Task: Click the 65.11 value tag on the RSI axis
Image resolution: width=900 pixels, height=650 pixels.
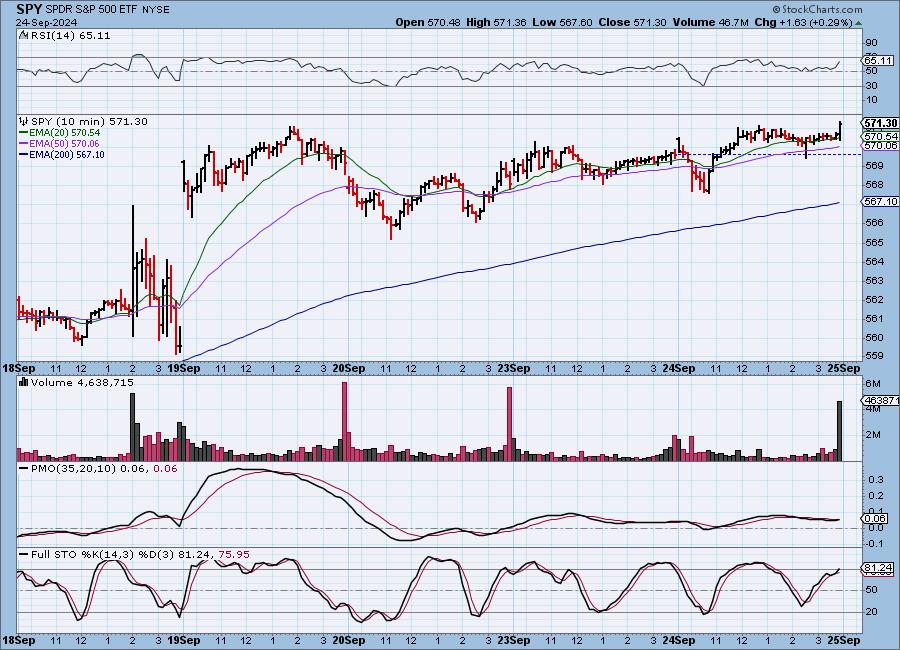Action: (x=878, y=60)
